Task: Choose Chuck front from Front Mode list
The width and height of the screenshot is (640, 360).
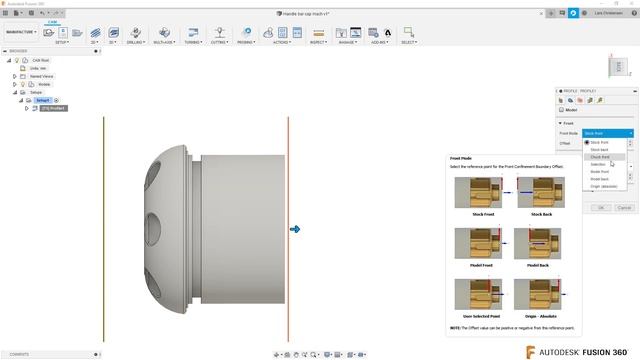Action: (x=600, y=157)
